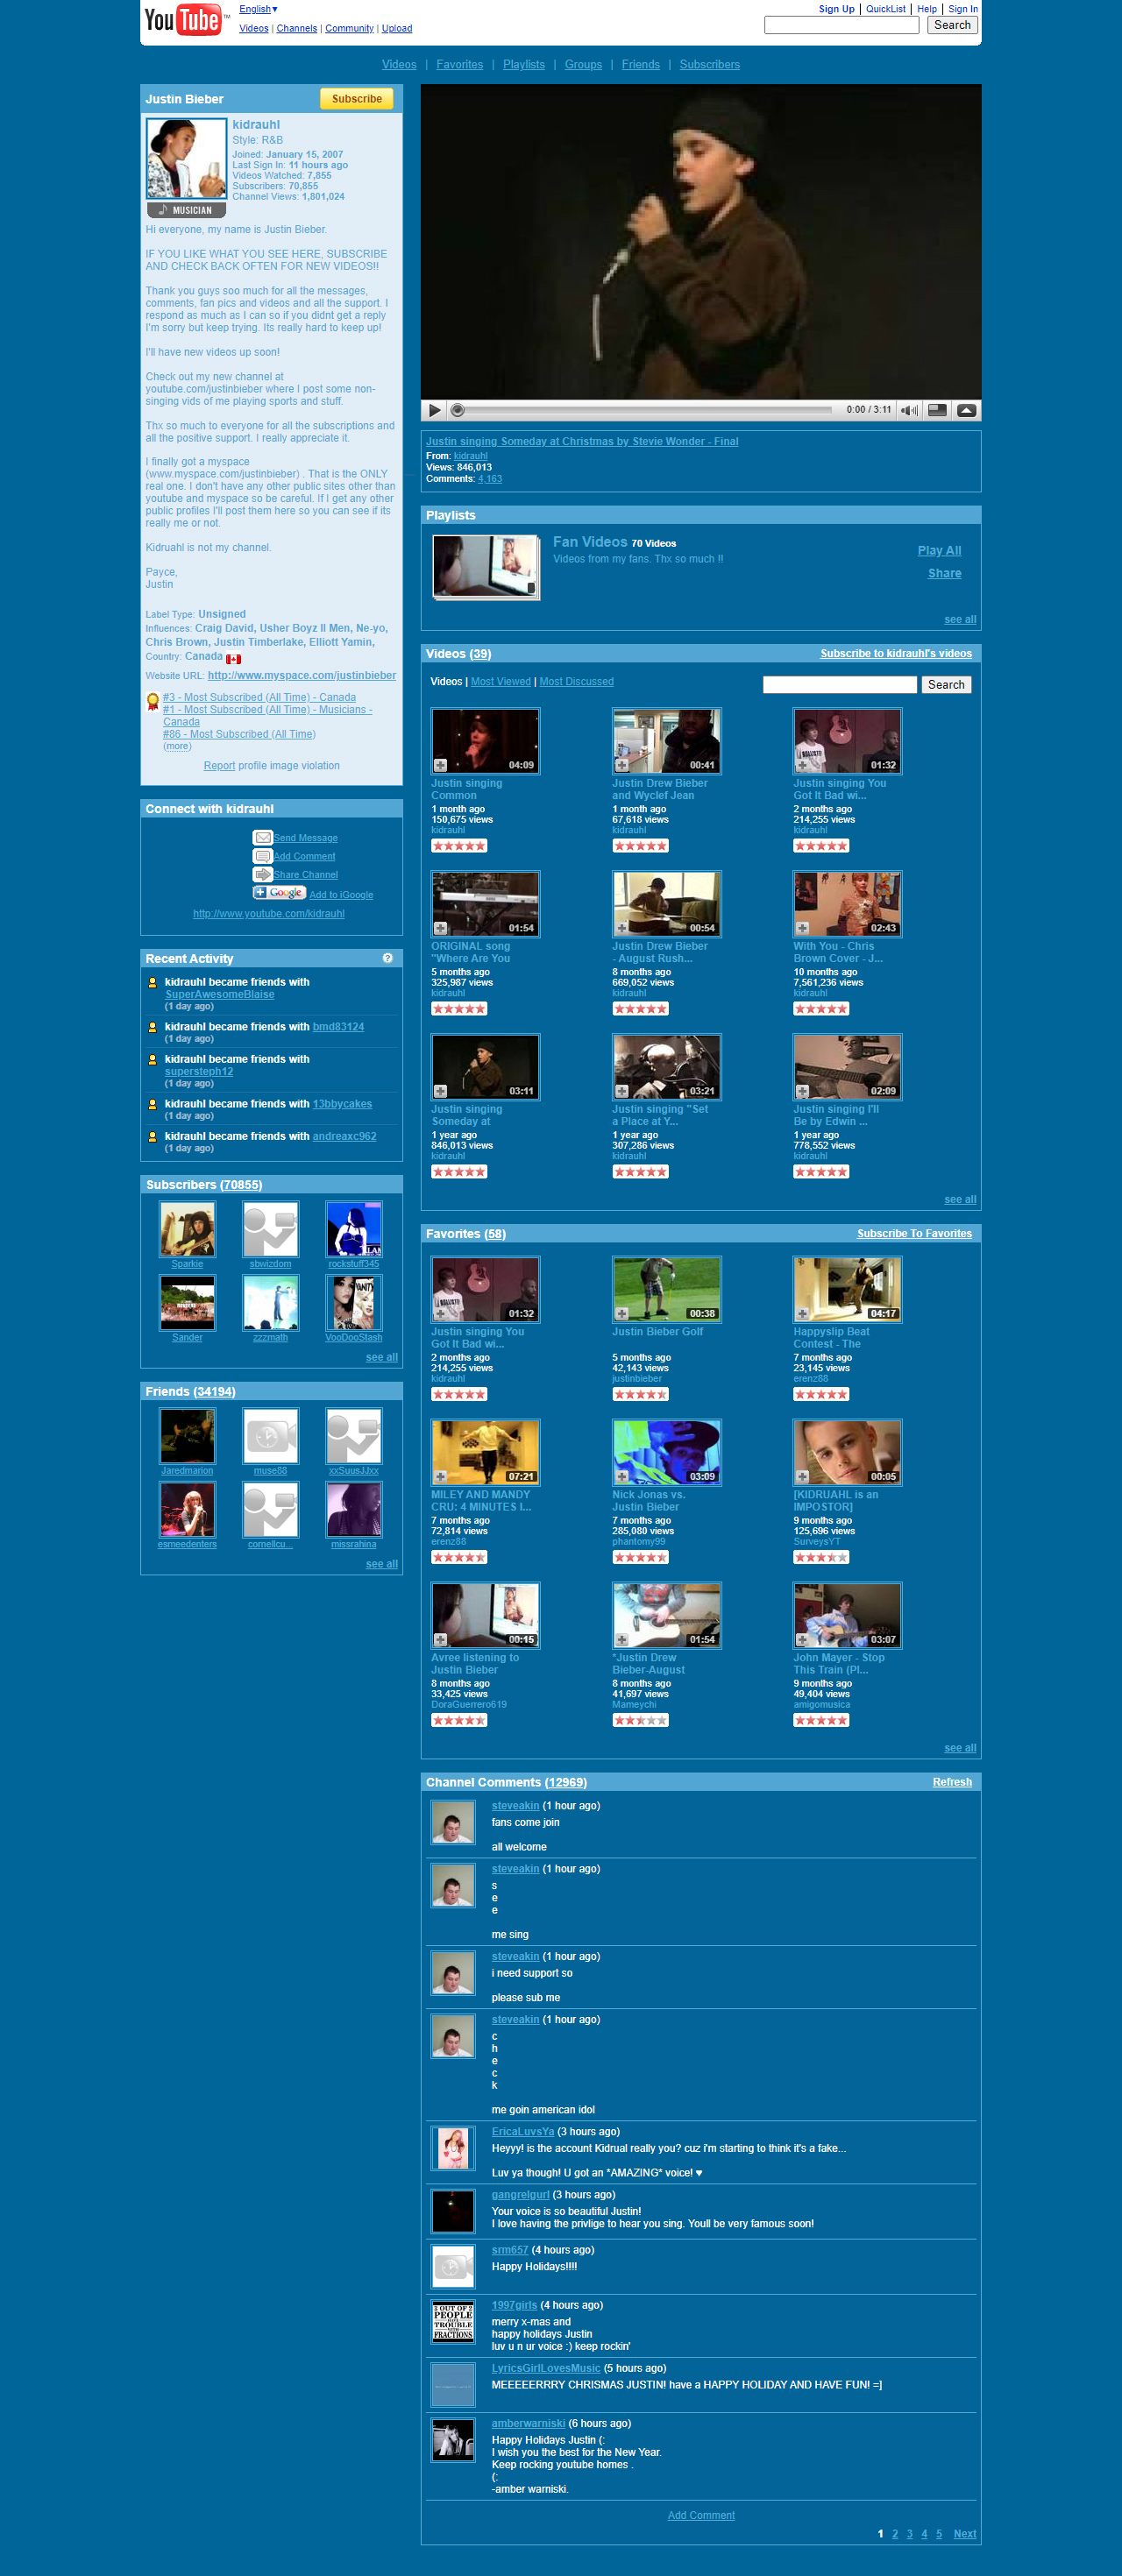Open kidrauhl's profile avatar image
This screenshot has width=1122, height=2576.
[186, 159]
